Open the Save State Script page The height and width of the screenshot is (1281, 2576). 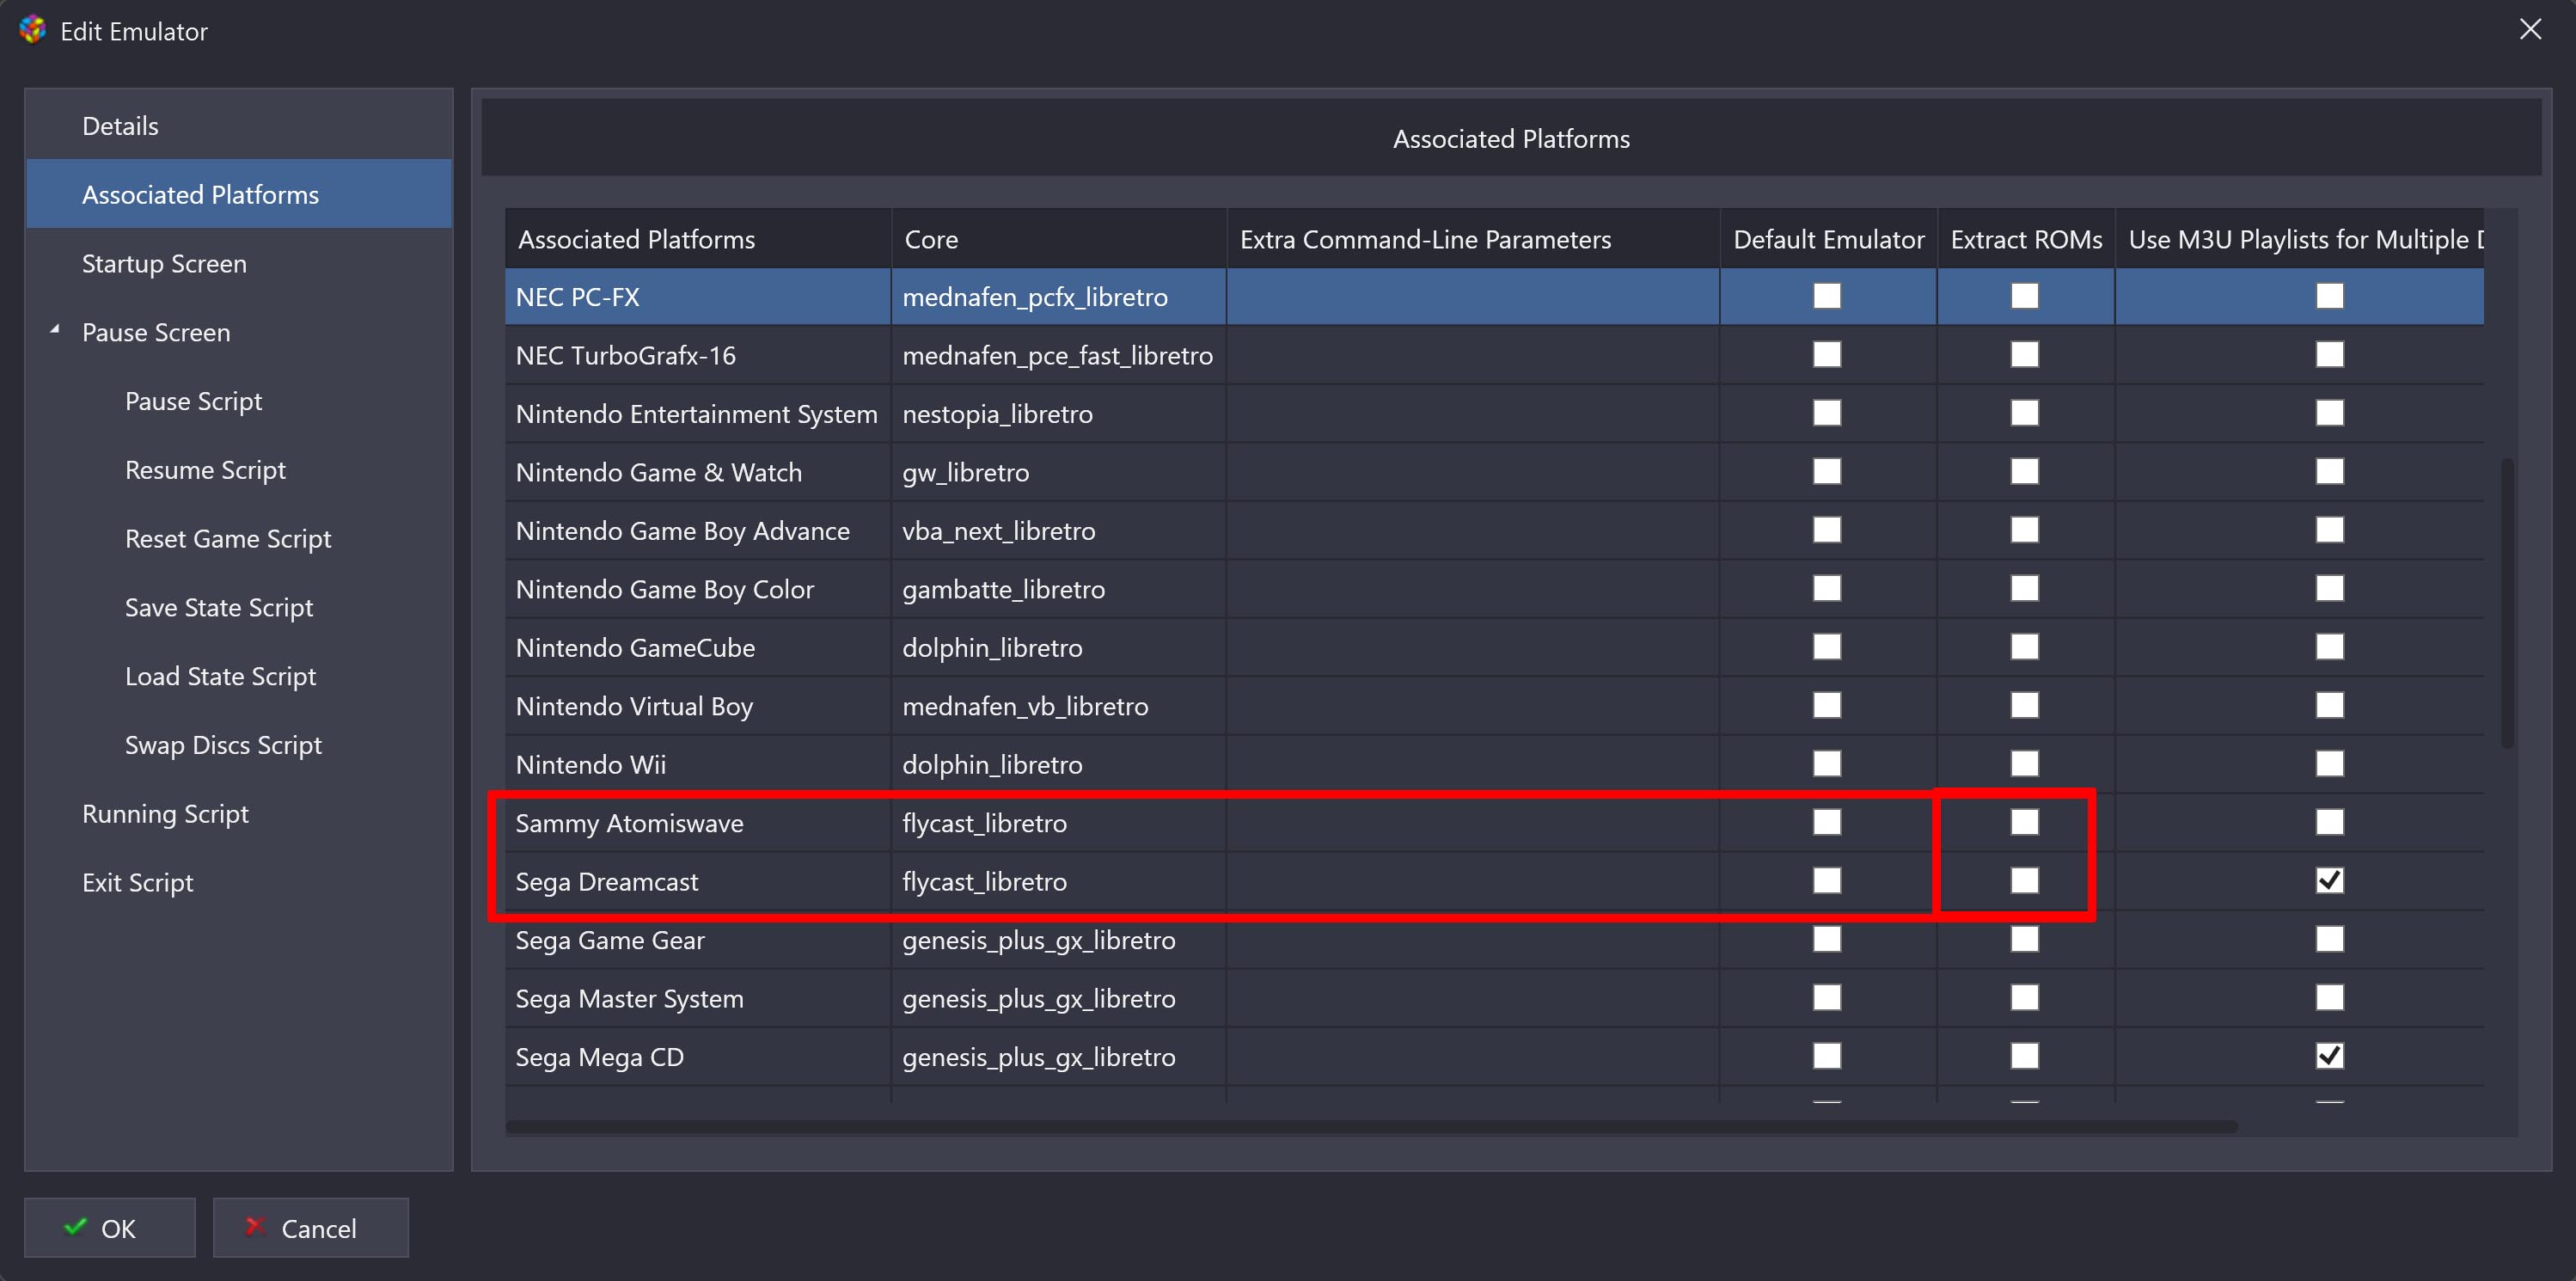click(x=219, y=607)
